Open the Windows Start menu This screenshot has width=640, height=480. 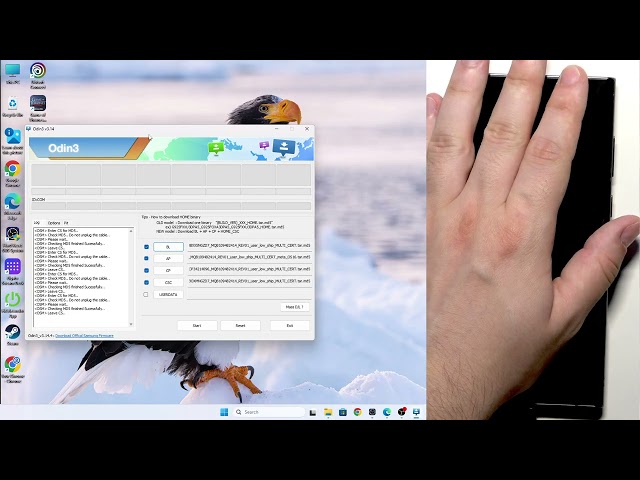tap(224, 412)
